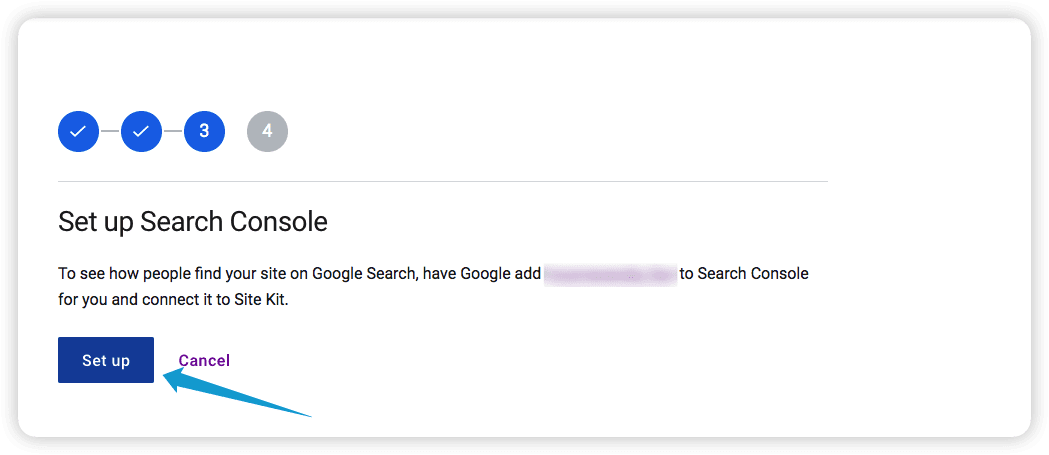Click the words Google Search in the description
This screenshot has width=1049, height=455.
click(361, 273)
